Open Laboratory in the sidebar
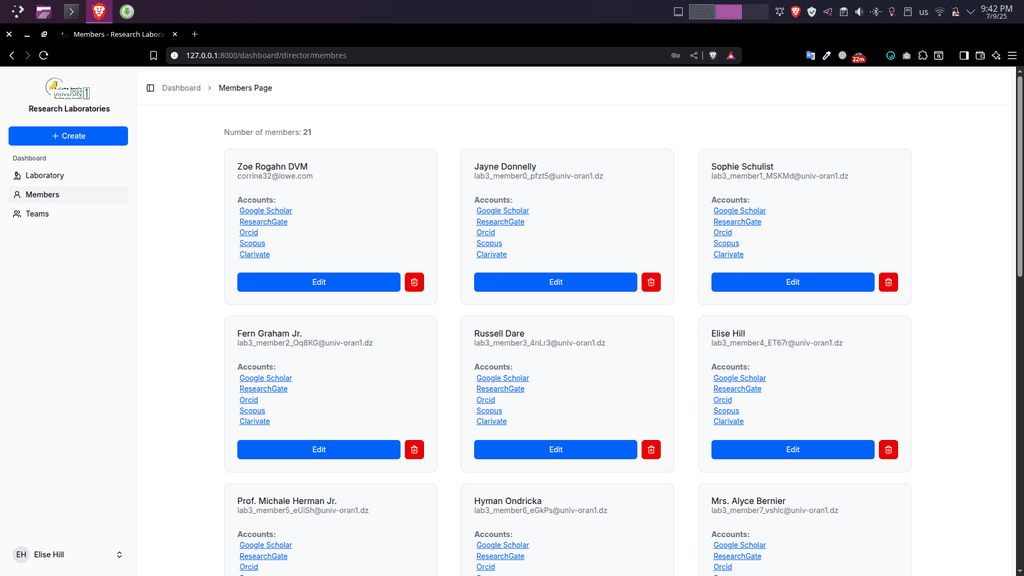 pos(44,176)
